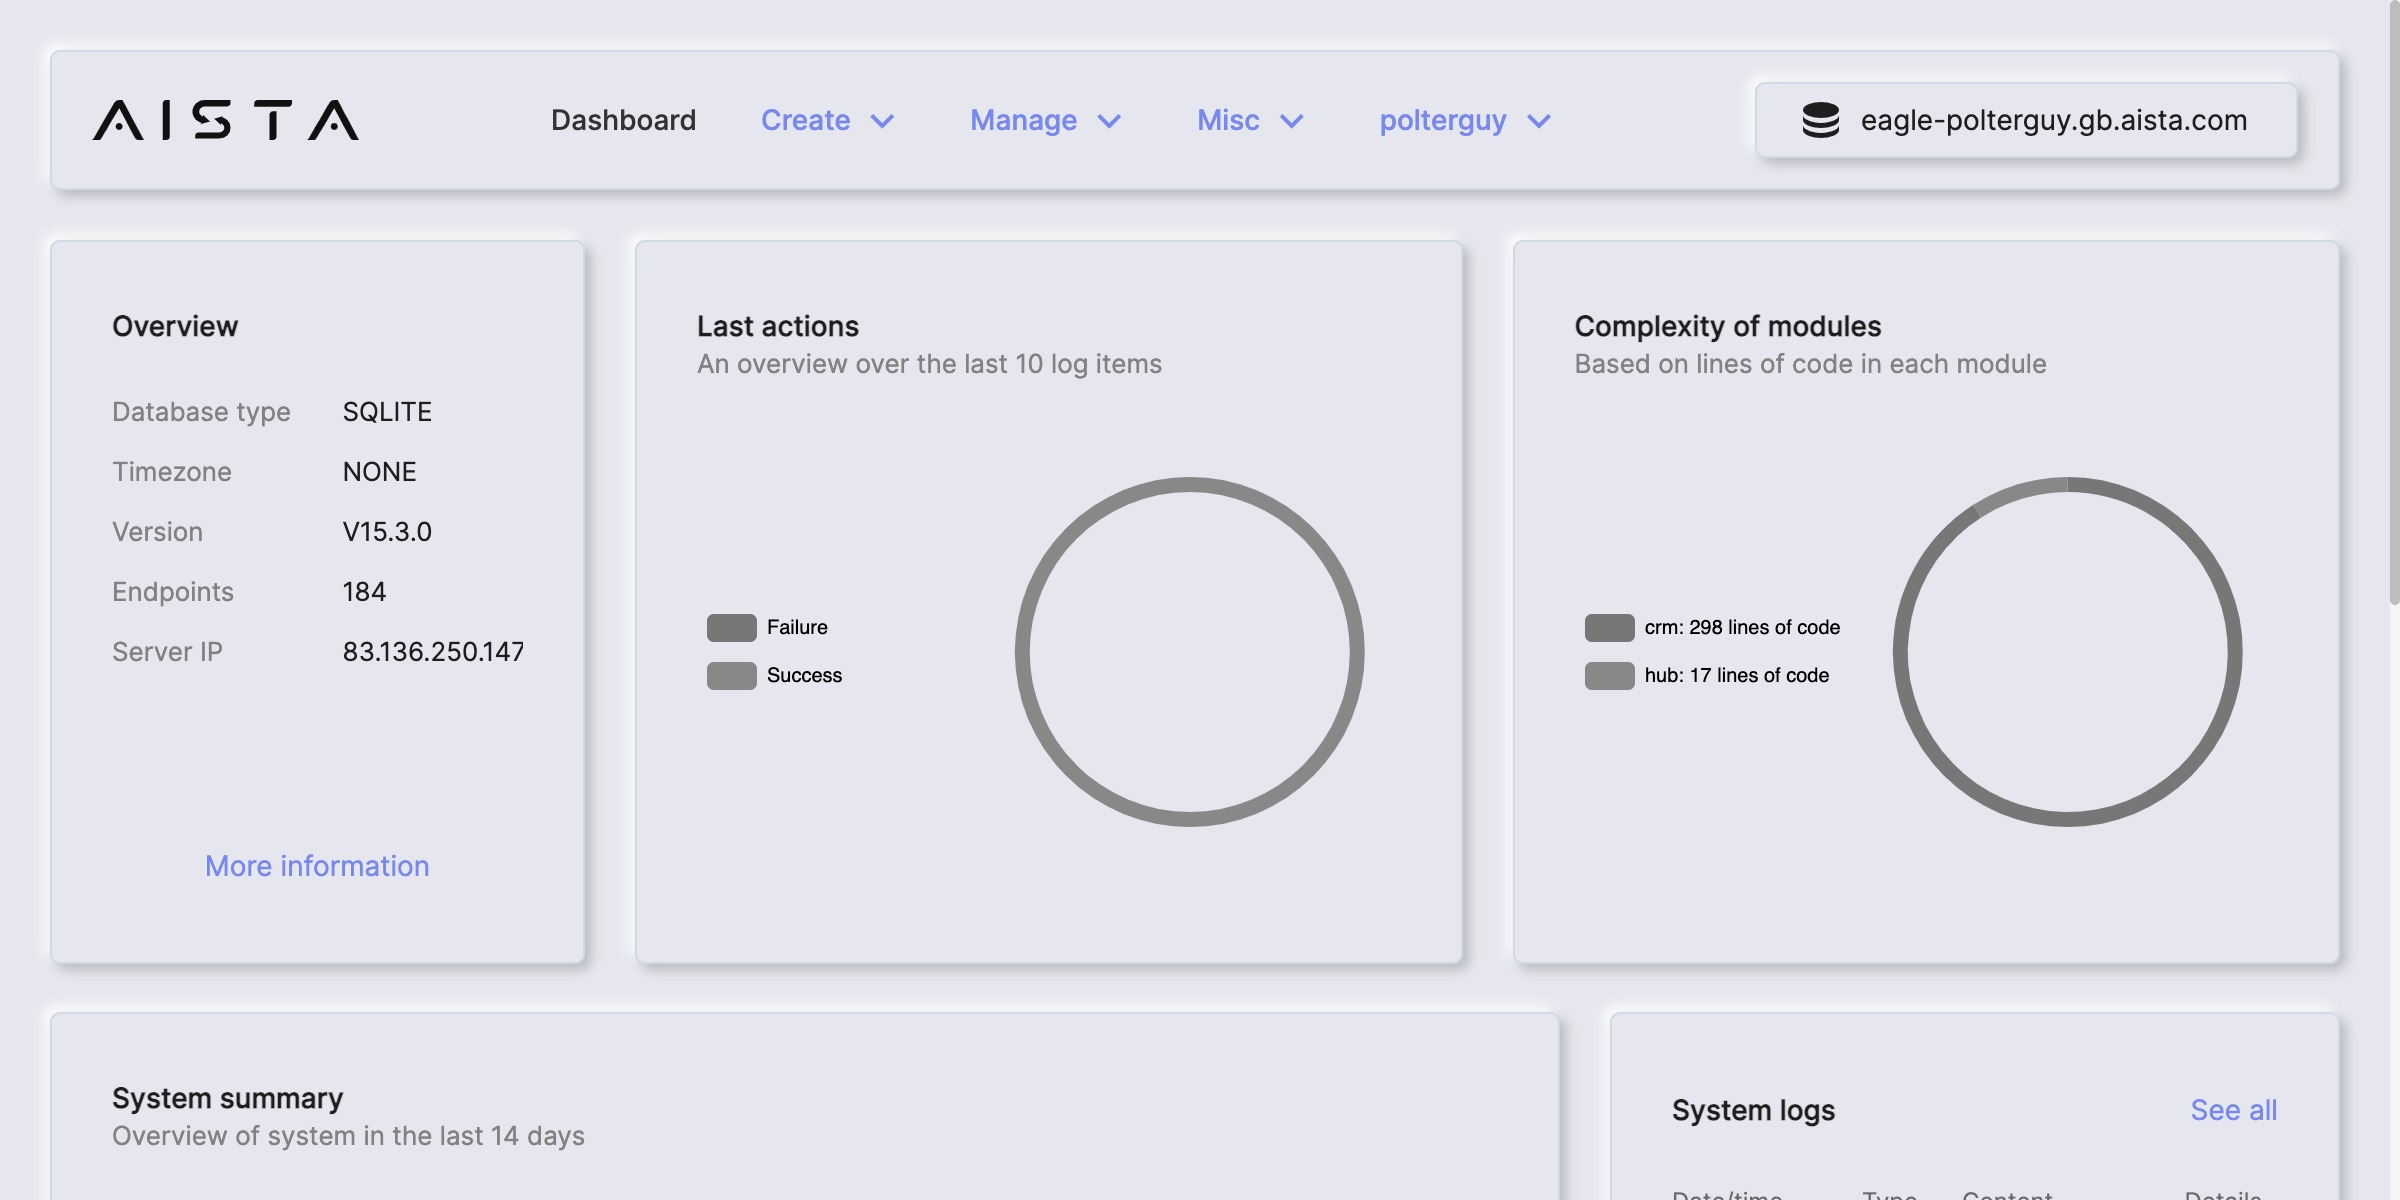Viewport: 2400px width, 1200px height.
Task: Click See all in System logs
Action: pos(2233,1110)
